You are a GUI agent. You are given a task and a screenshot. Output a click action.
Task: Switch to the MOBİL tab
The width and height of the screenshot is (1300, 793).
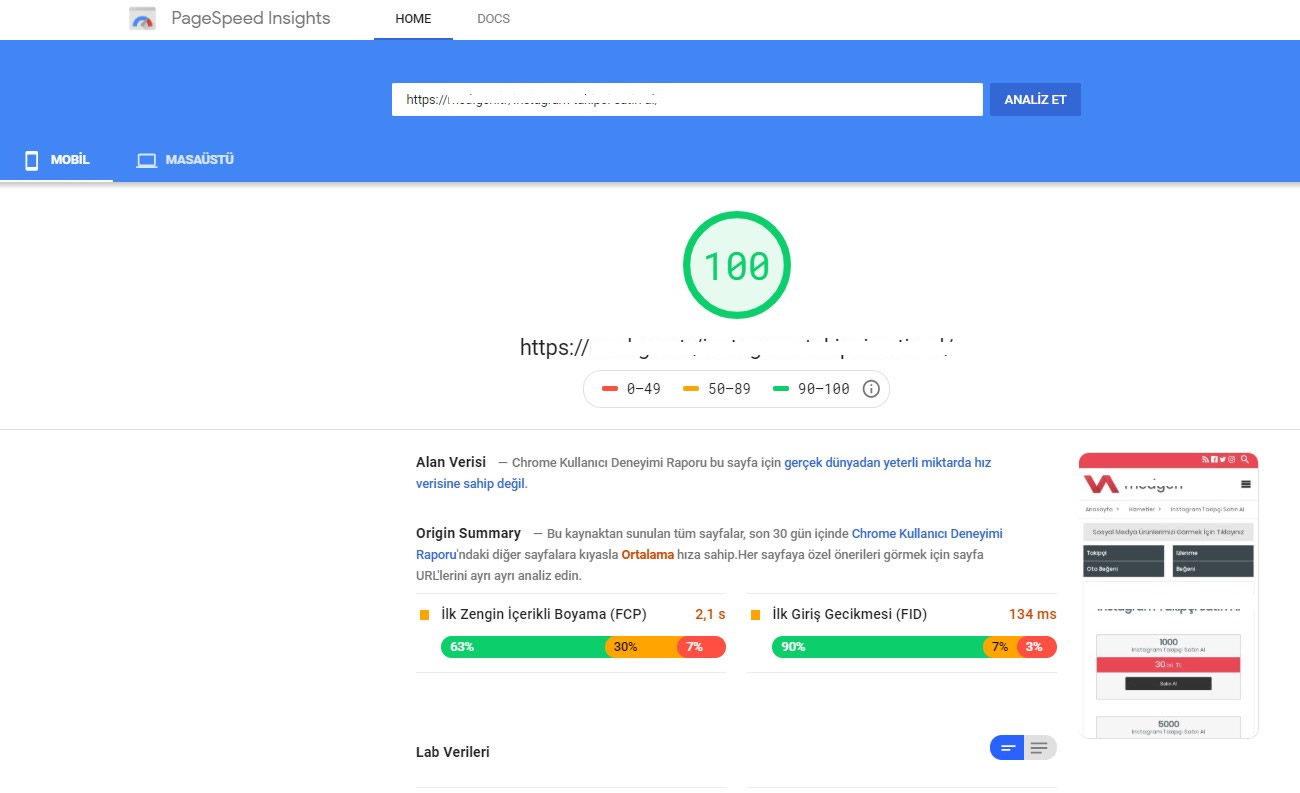56,160
